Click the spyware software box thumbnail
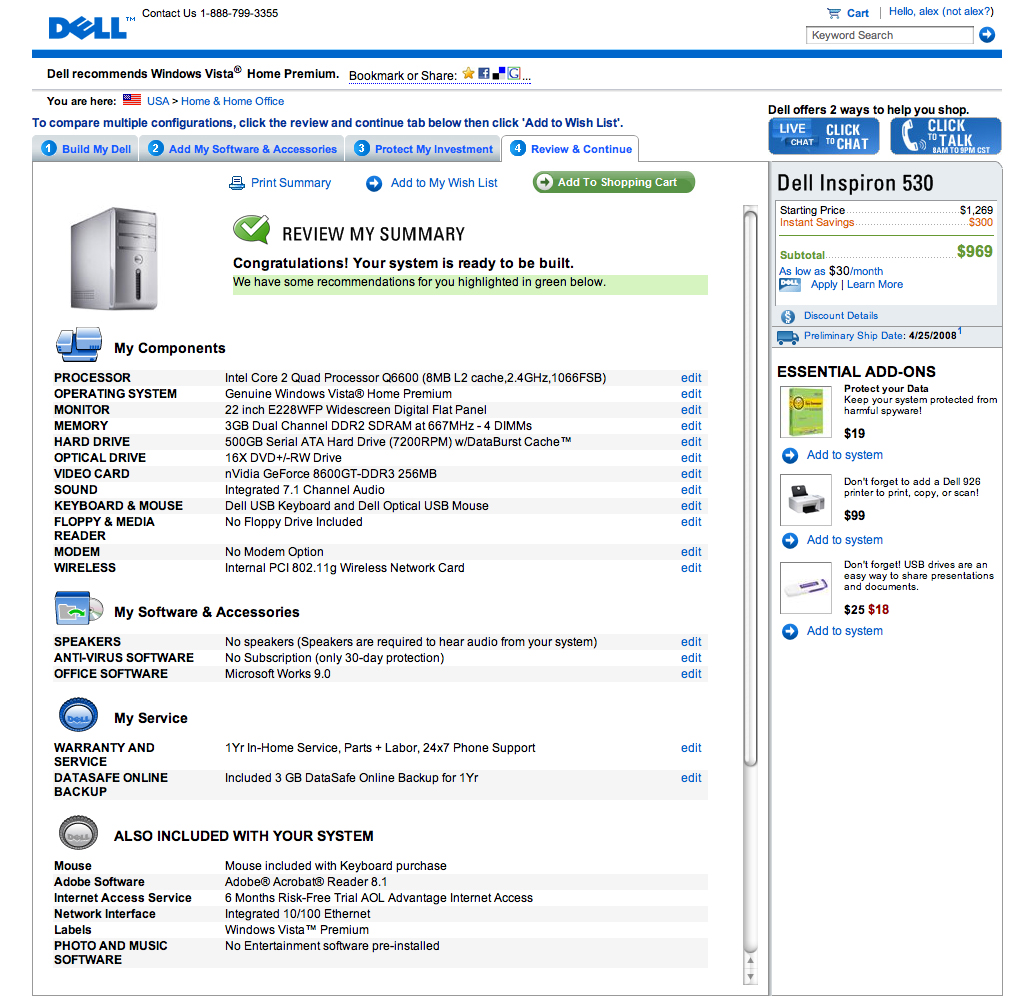Screen dimensions: 1011x1006 pos(805,412)
